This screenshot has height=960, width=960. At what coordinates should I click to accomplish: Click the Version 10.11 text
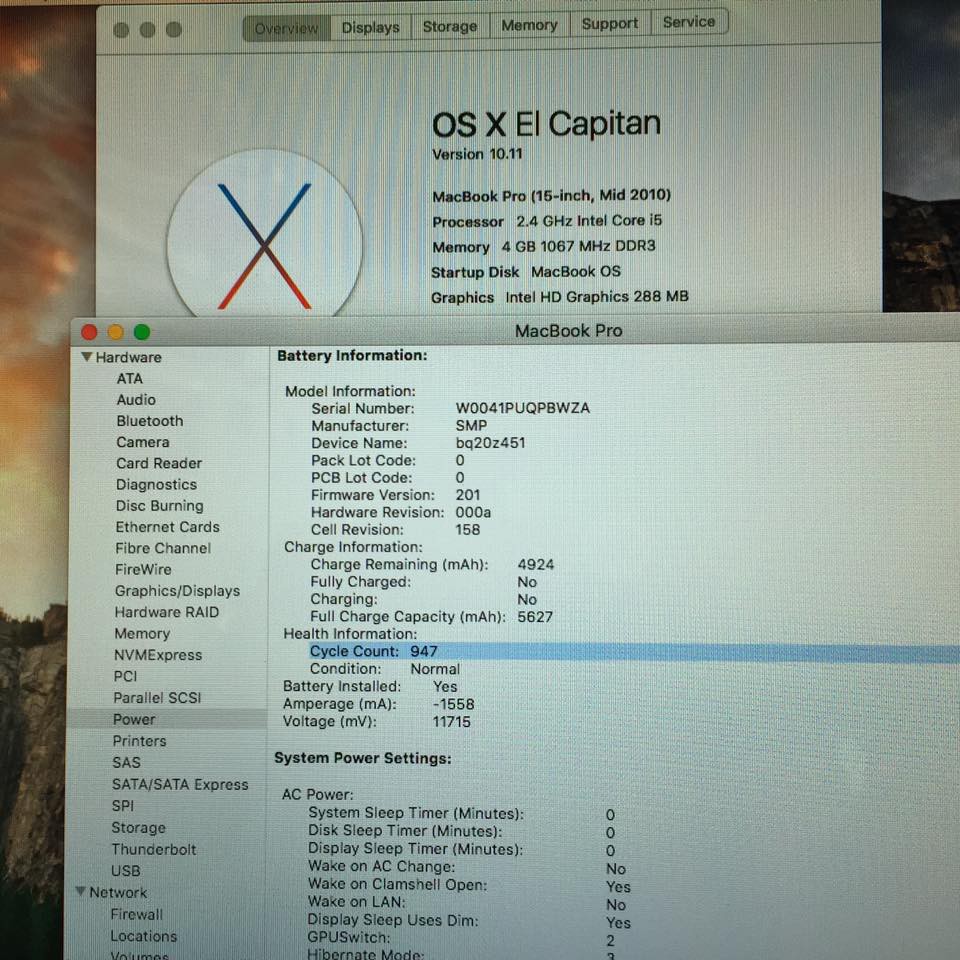tap(477, 154)
